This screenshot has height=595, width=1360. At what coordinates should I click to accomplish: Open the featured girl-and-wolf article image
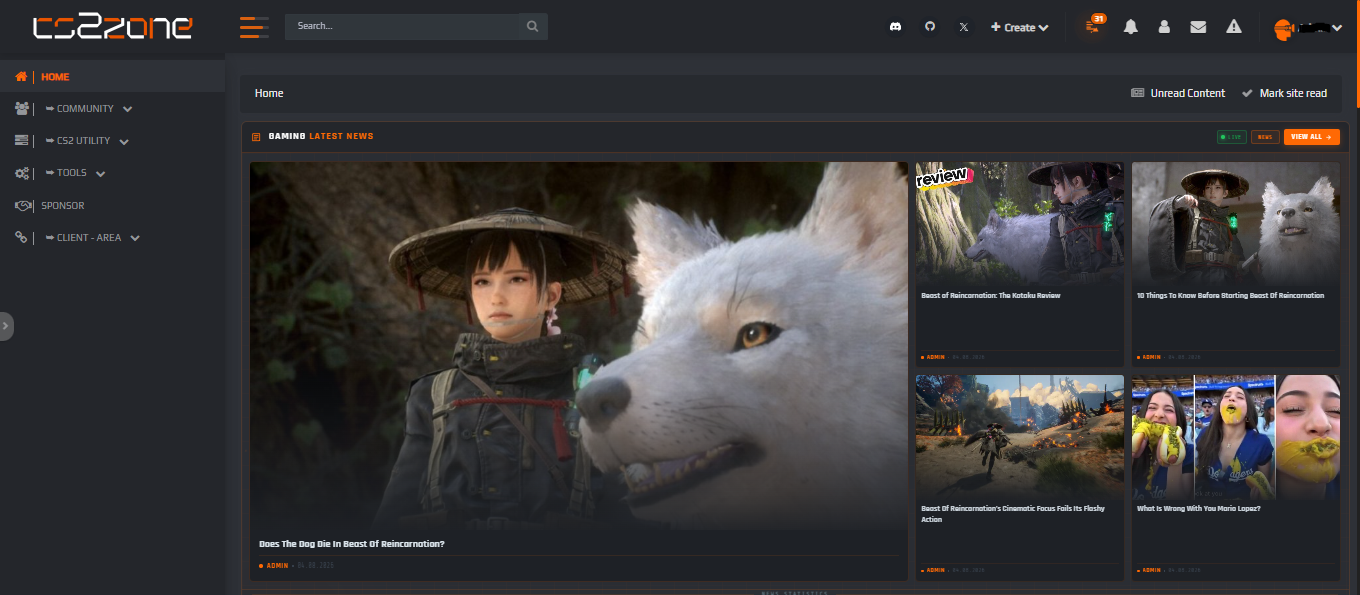(578, 346)
